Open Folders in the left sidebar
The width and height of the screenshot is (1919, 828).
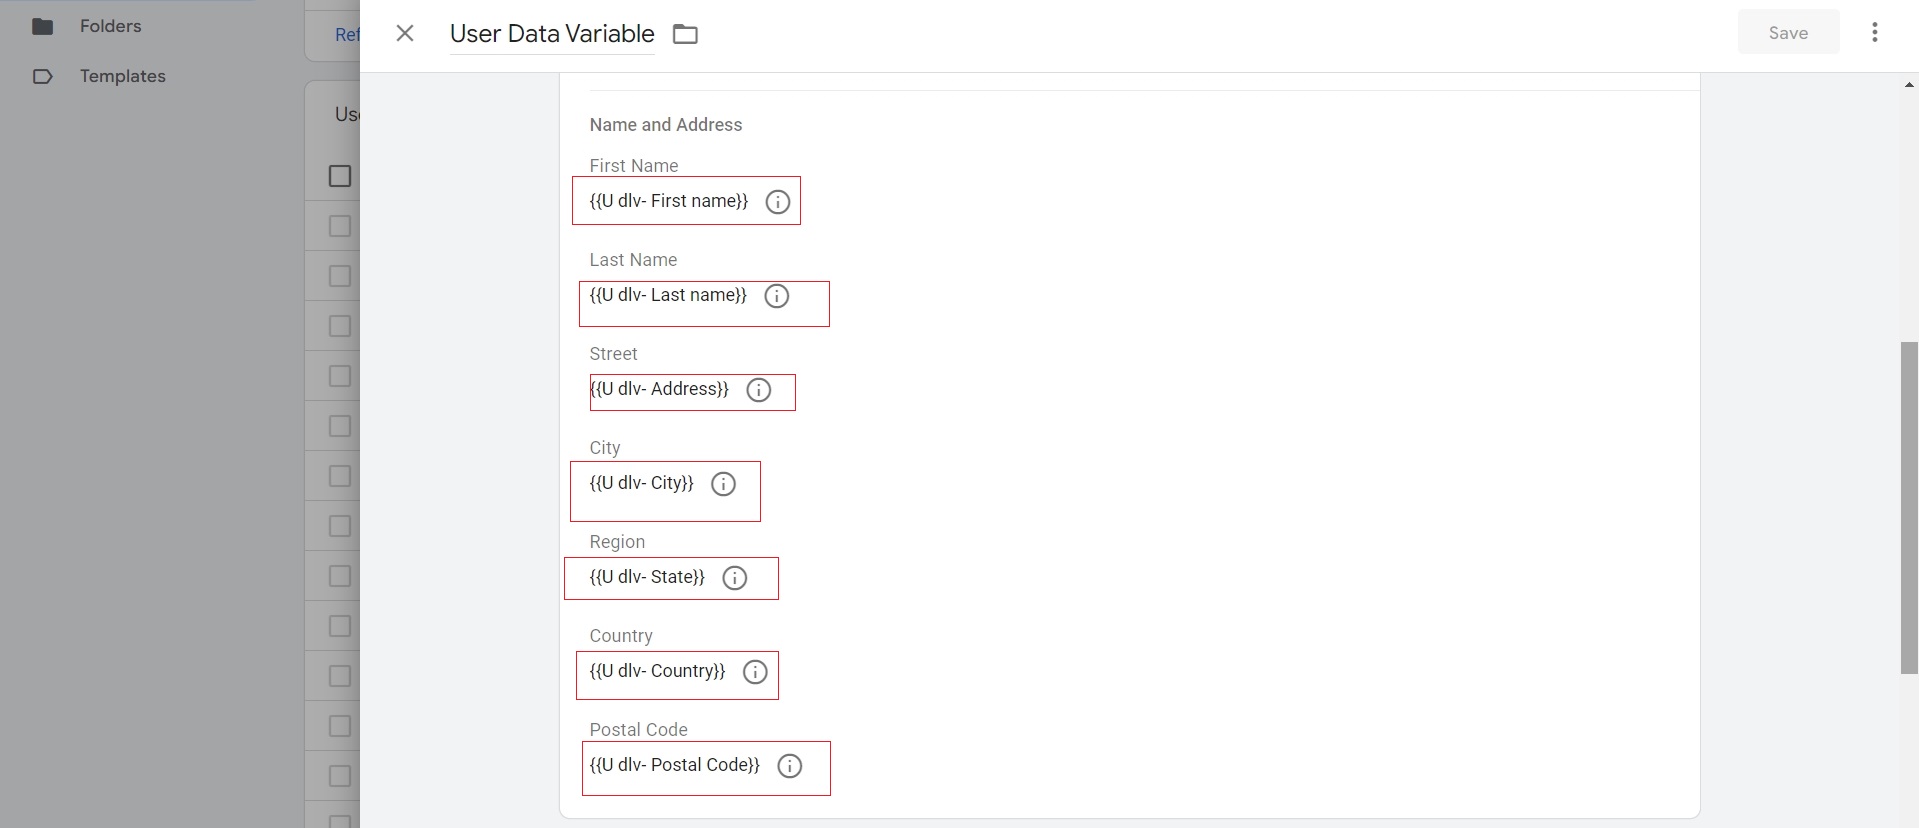click(x=110, y=26)
